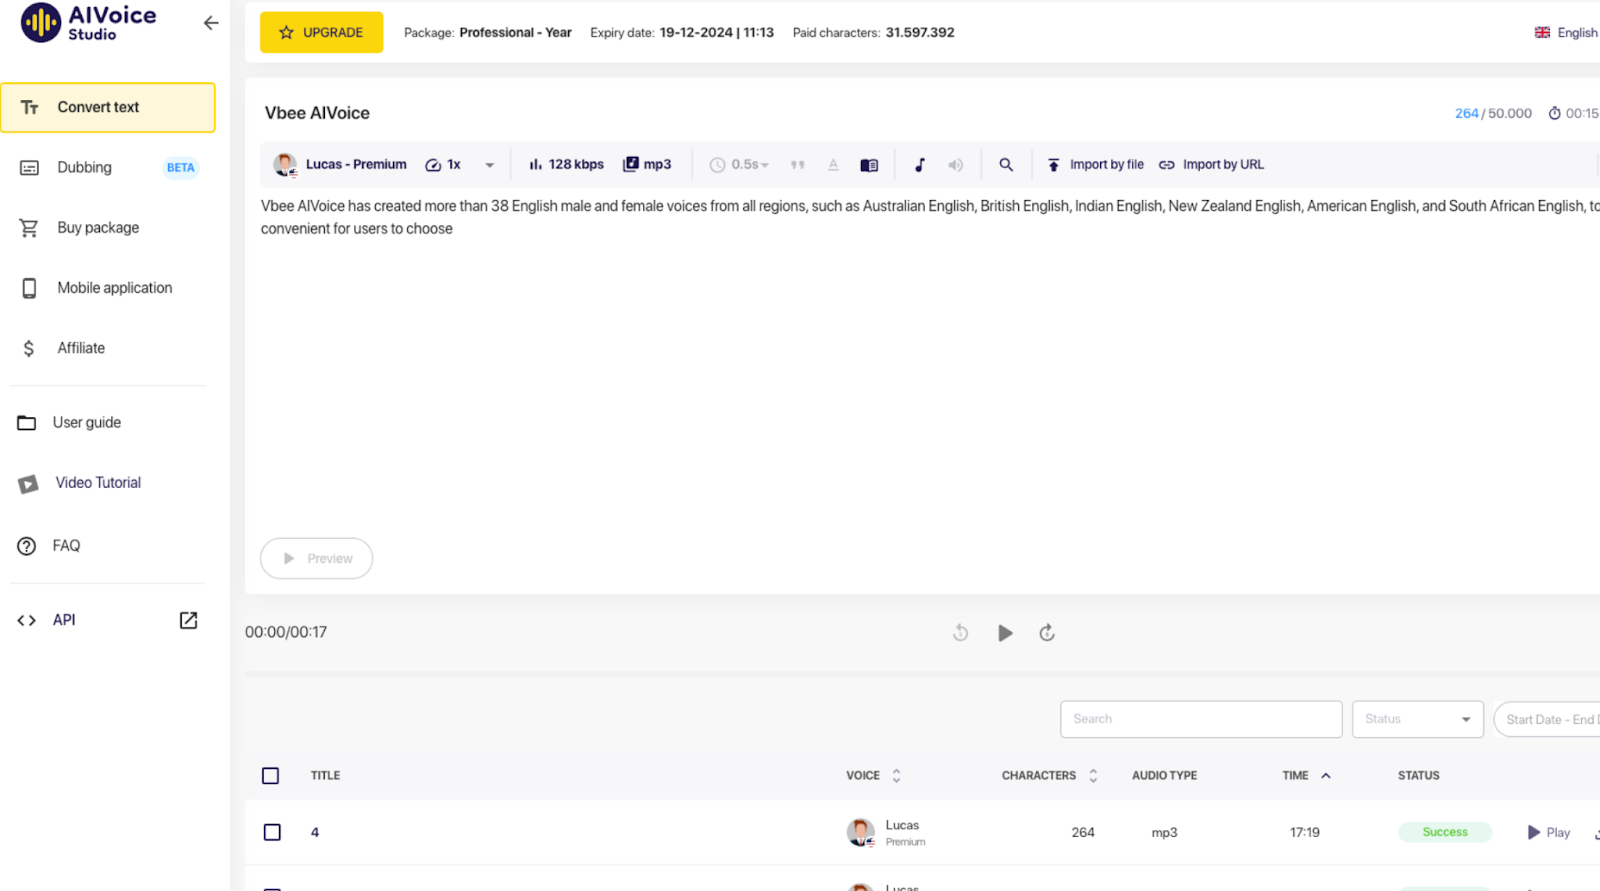
Task: Click the dictionary book icon in toolbar
Action: [x=869, y=165]
